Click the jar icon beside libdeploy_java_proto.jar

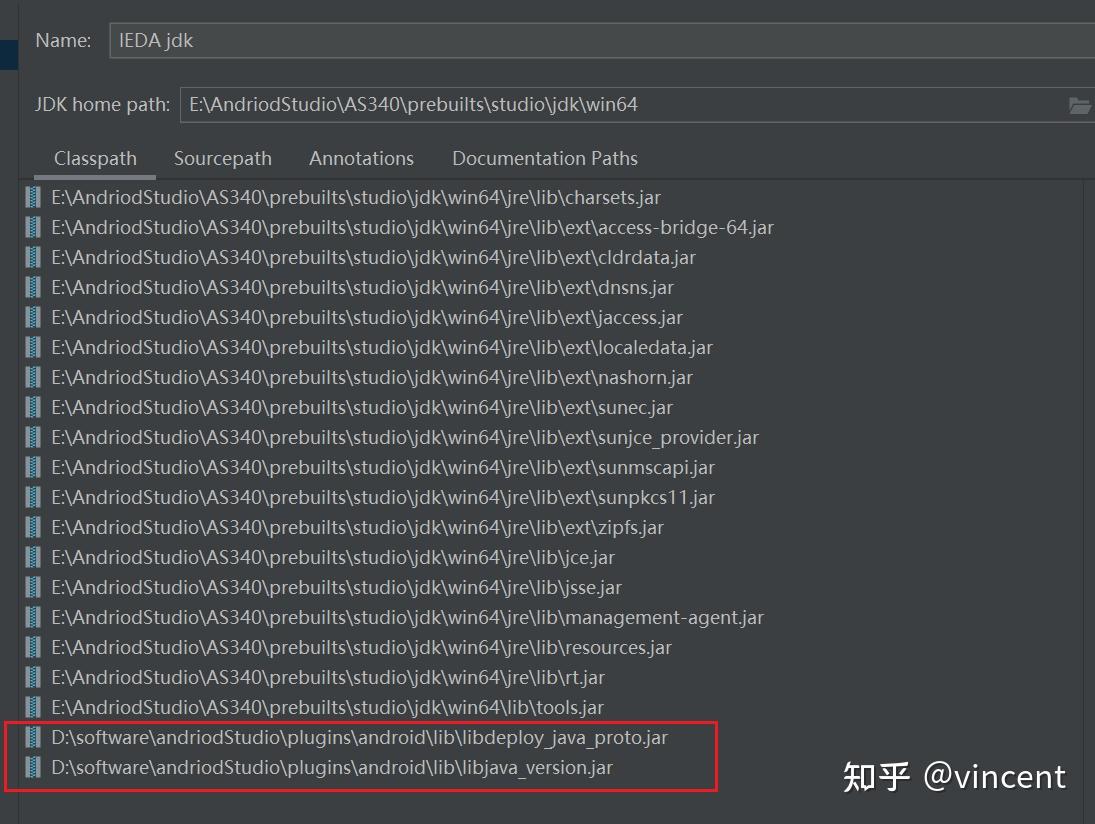(31, 738)
